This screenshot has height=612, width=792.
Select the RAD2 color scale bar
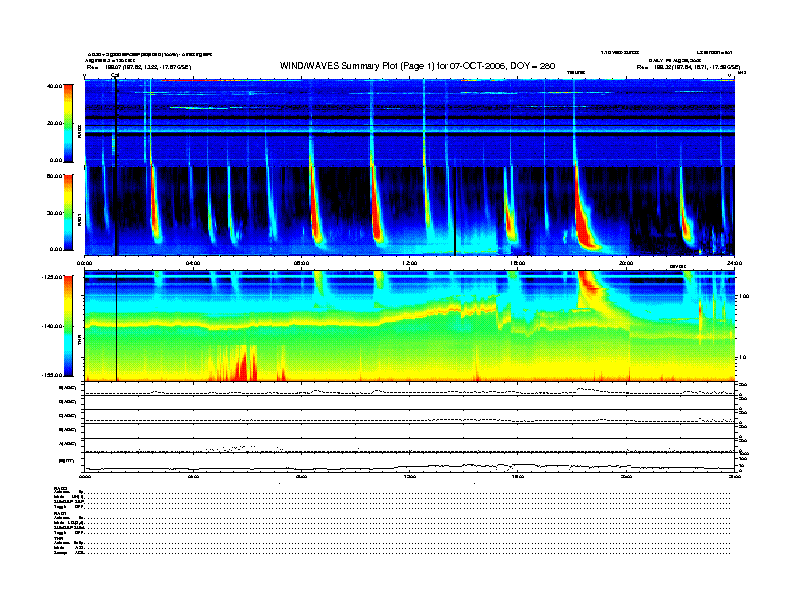click(68, 123)
